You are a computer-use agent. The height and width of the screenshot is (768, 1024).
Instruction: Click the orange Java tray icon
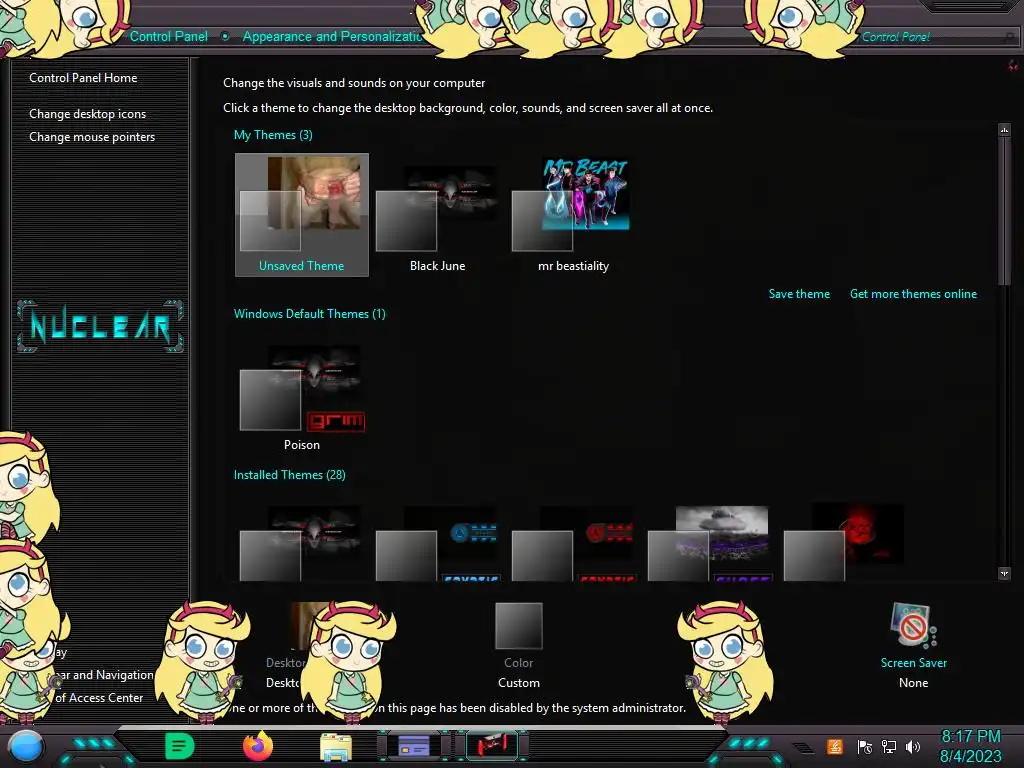pyautogui.click(x=835, y=746)
